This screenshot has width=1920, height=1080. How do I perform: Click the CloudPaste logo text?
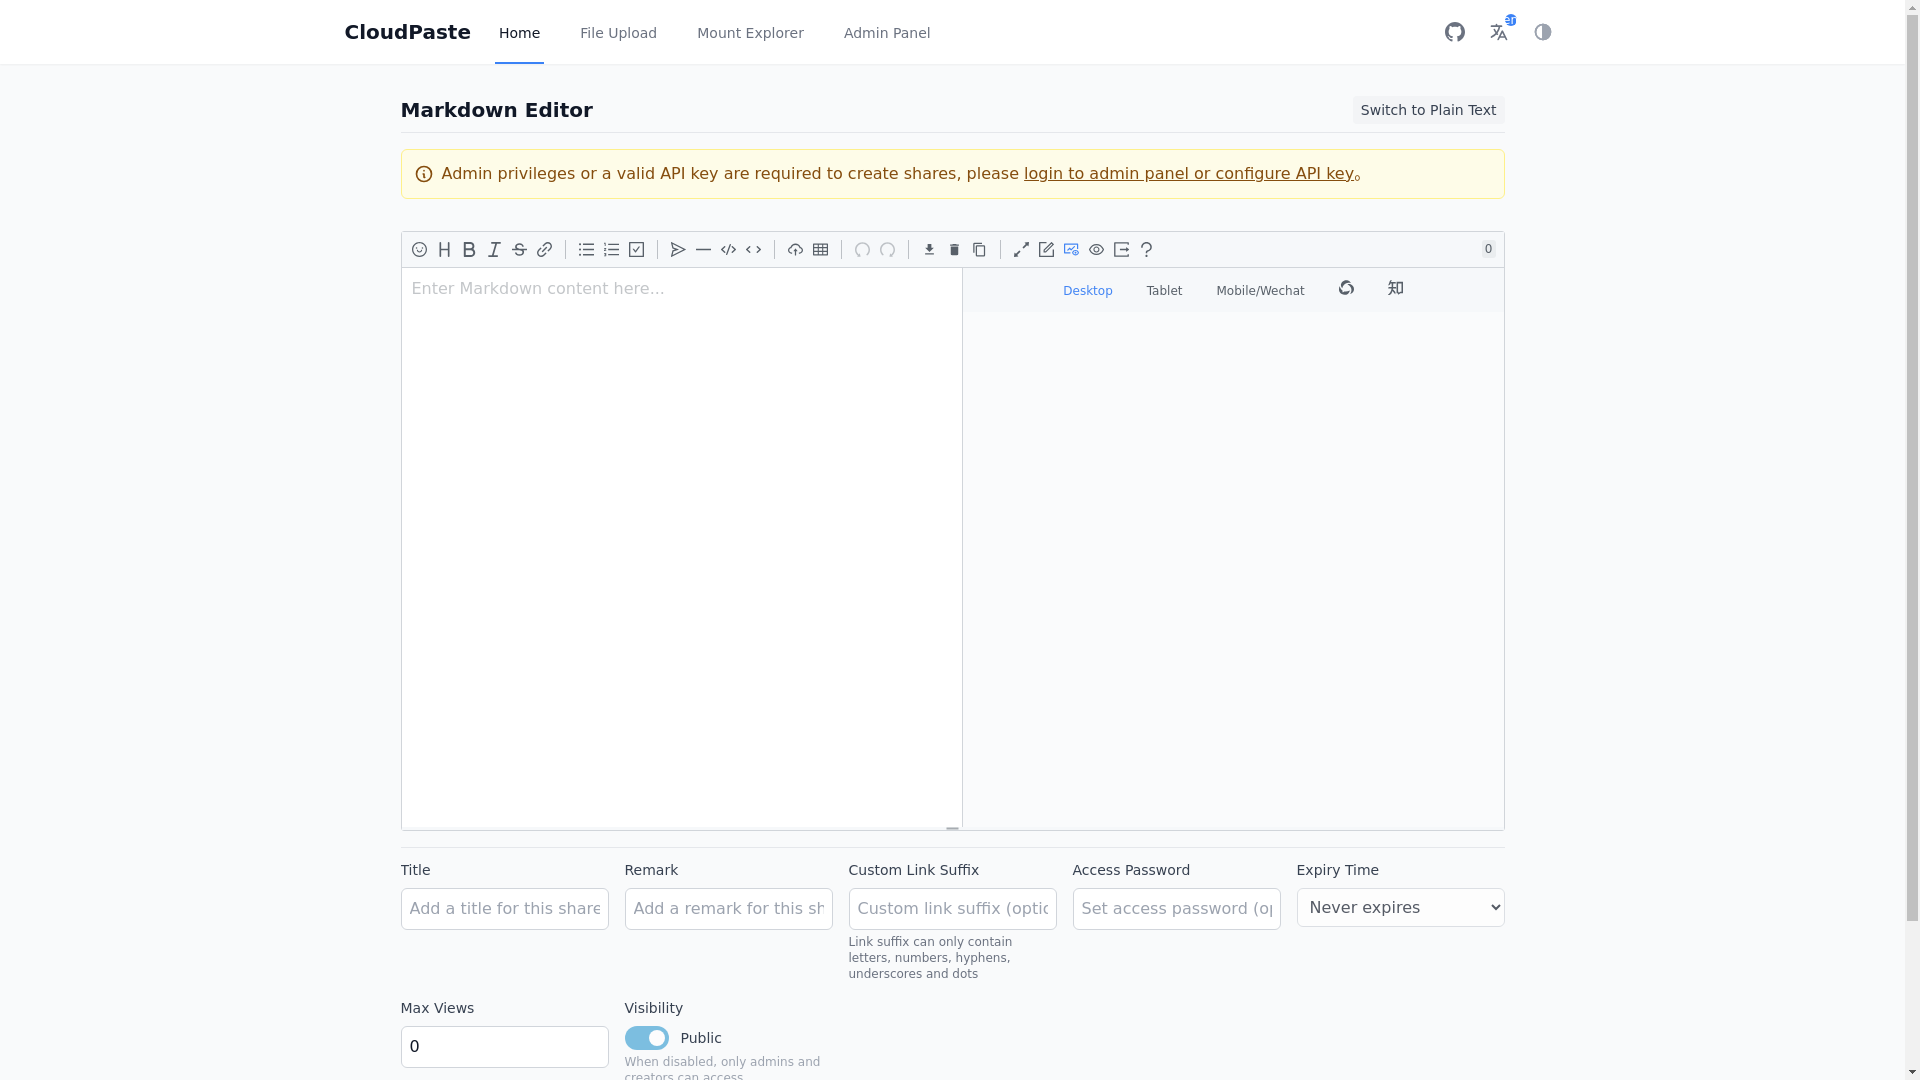coord(407,32)
